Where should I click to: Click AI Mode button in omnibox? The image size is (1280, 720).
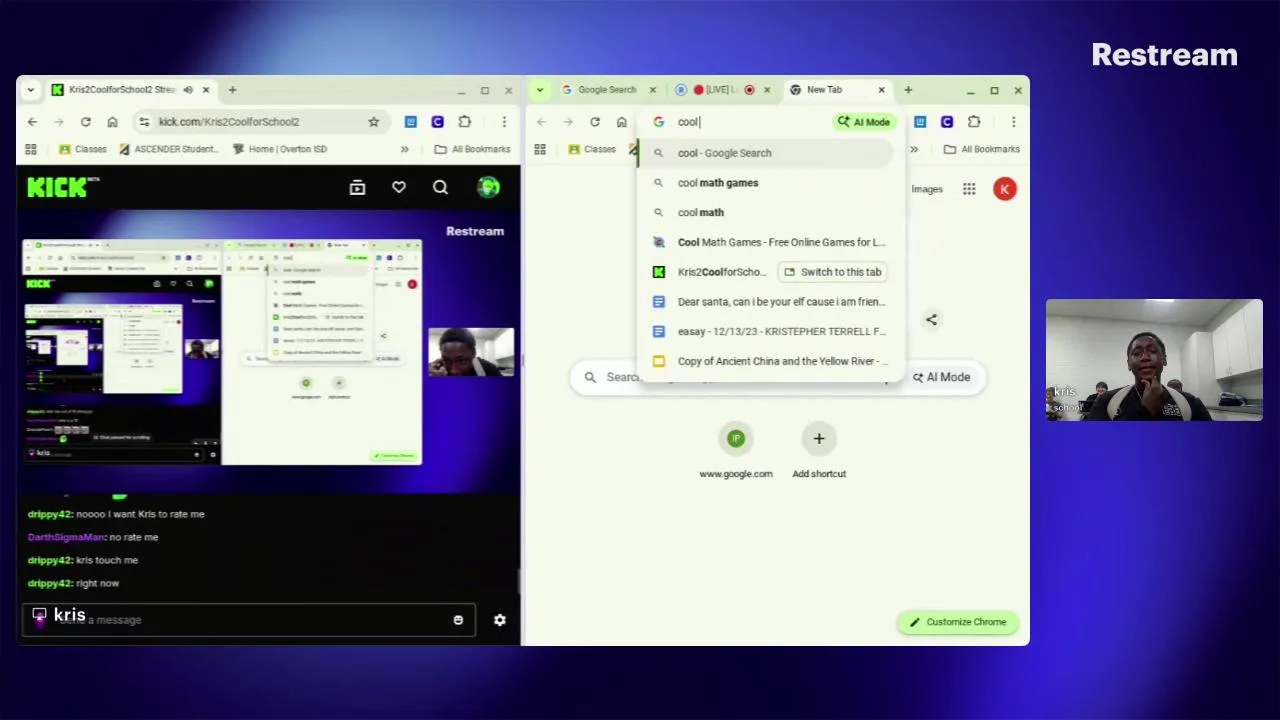click(x=864, y=122)
